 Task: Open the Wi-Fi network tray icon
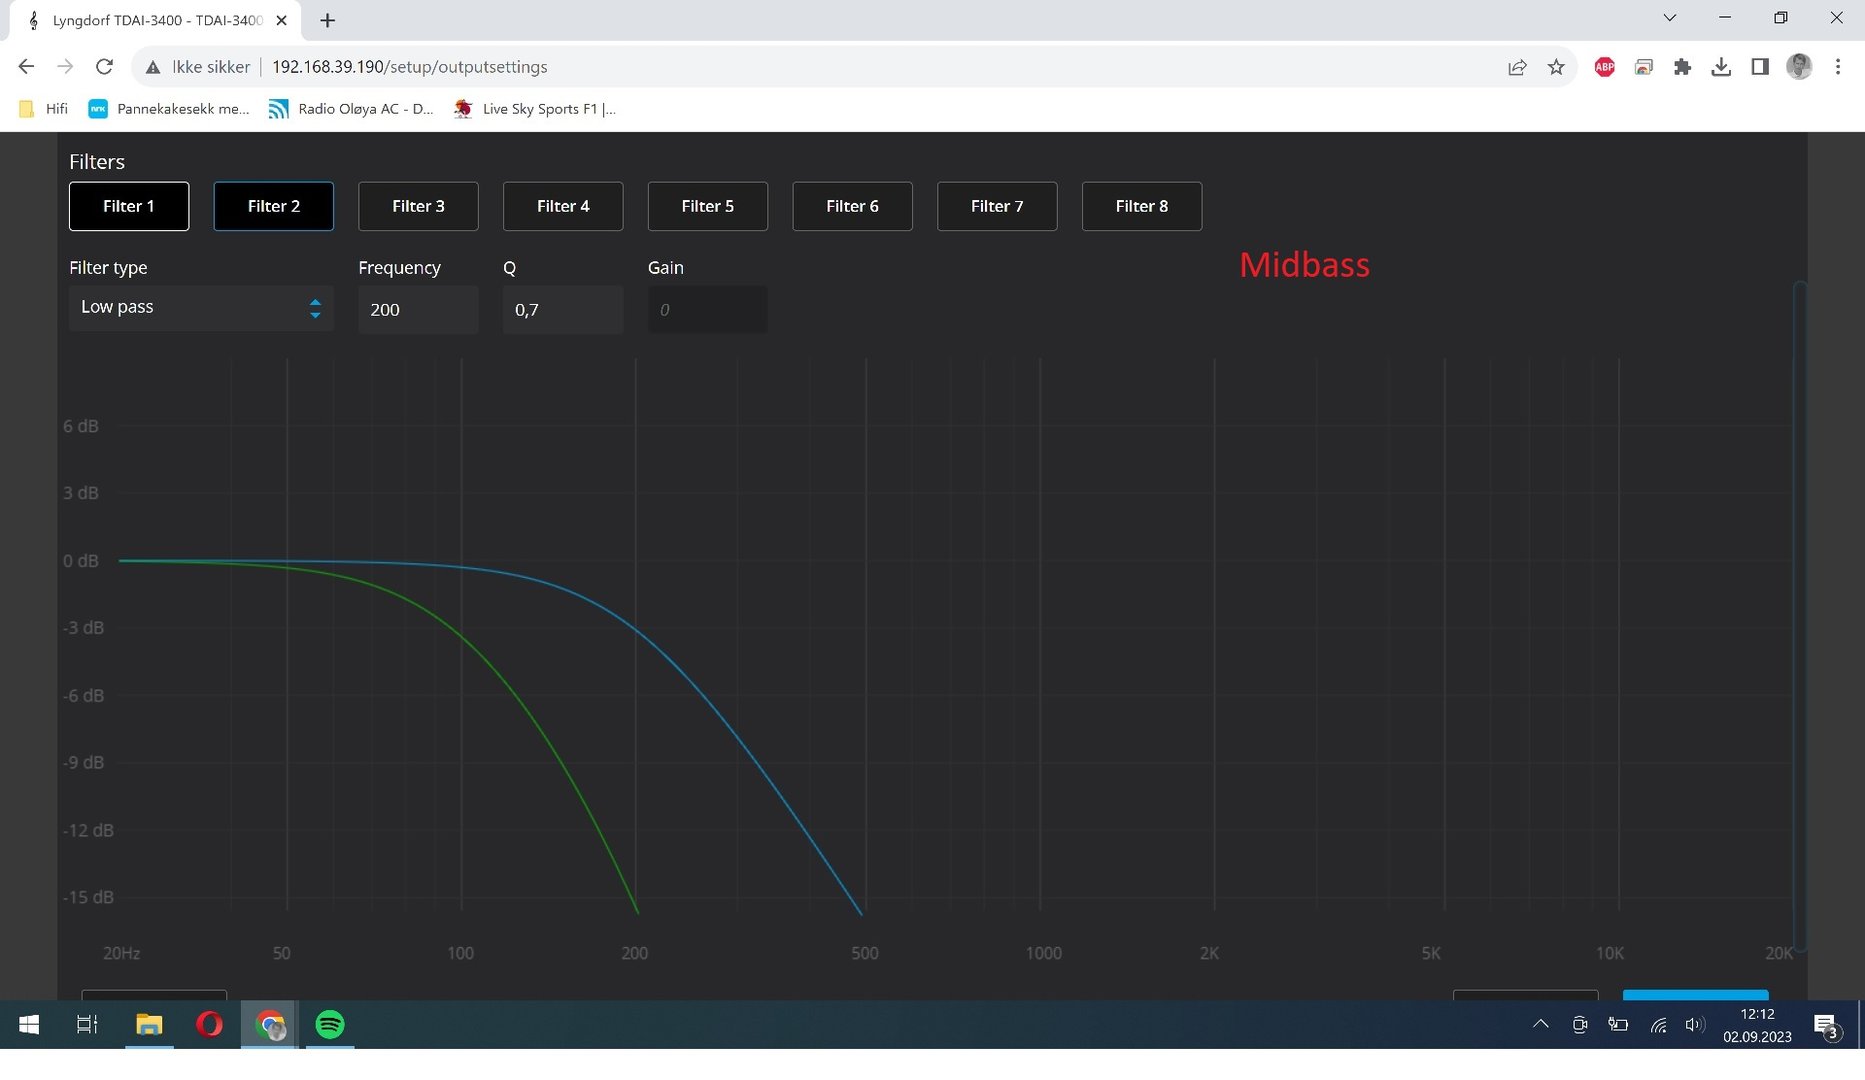[x=1658, y=1024]
